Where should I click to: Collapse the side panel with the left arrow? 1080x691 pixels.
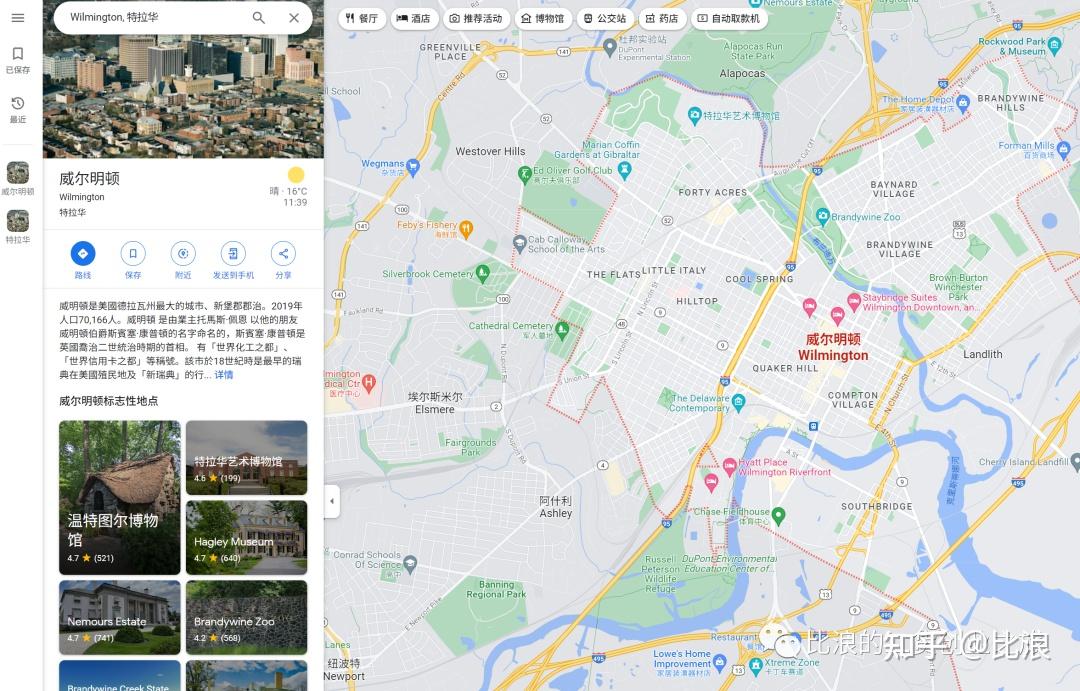pos(332,501)
